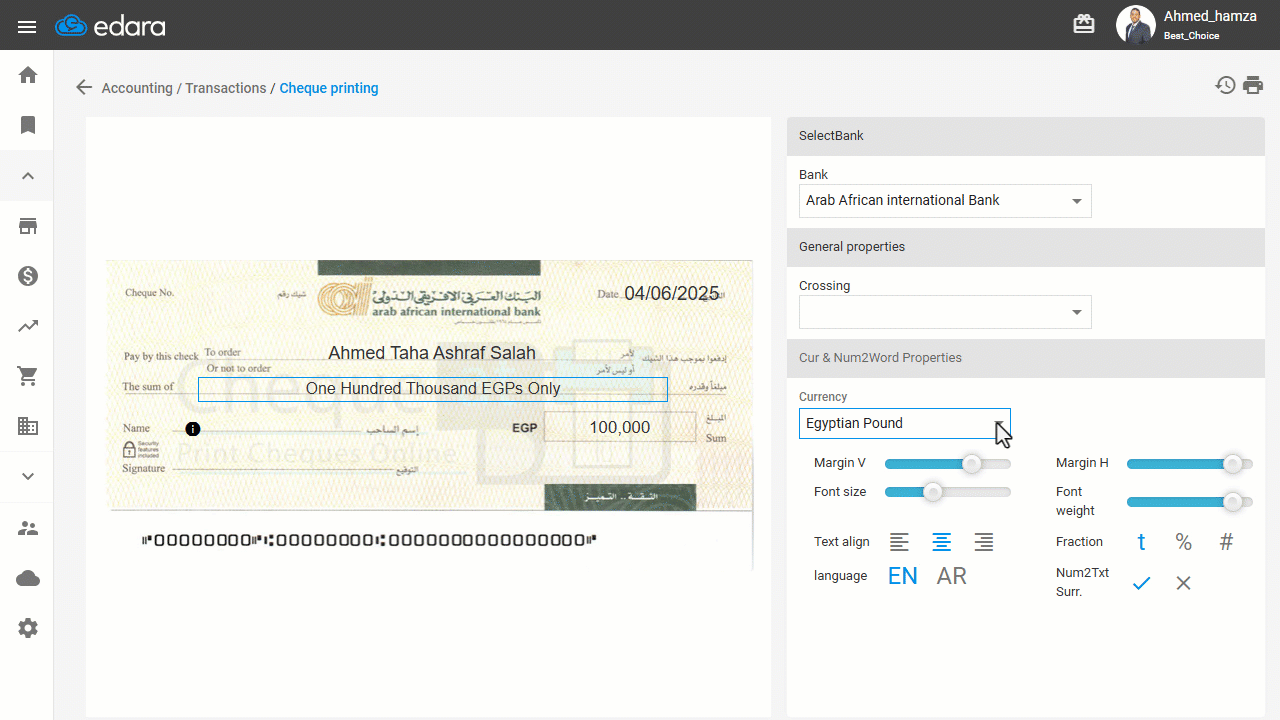Open the trending chart sidebar icon
The width and height of the screenshot is (1280, 720).
click(x=28, y=326)
